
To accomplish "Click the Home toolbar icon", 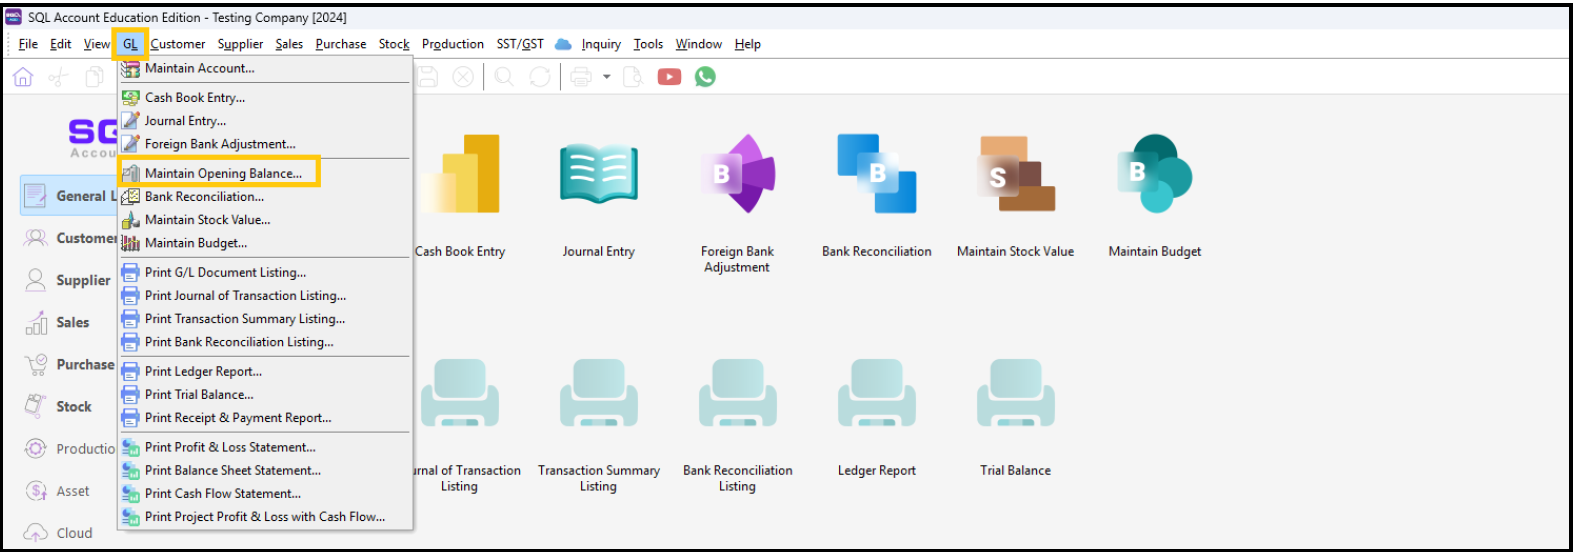I will coord(23,77).
